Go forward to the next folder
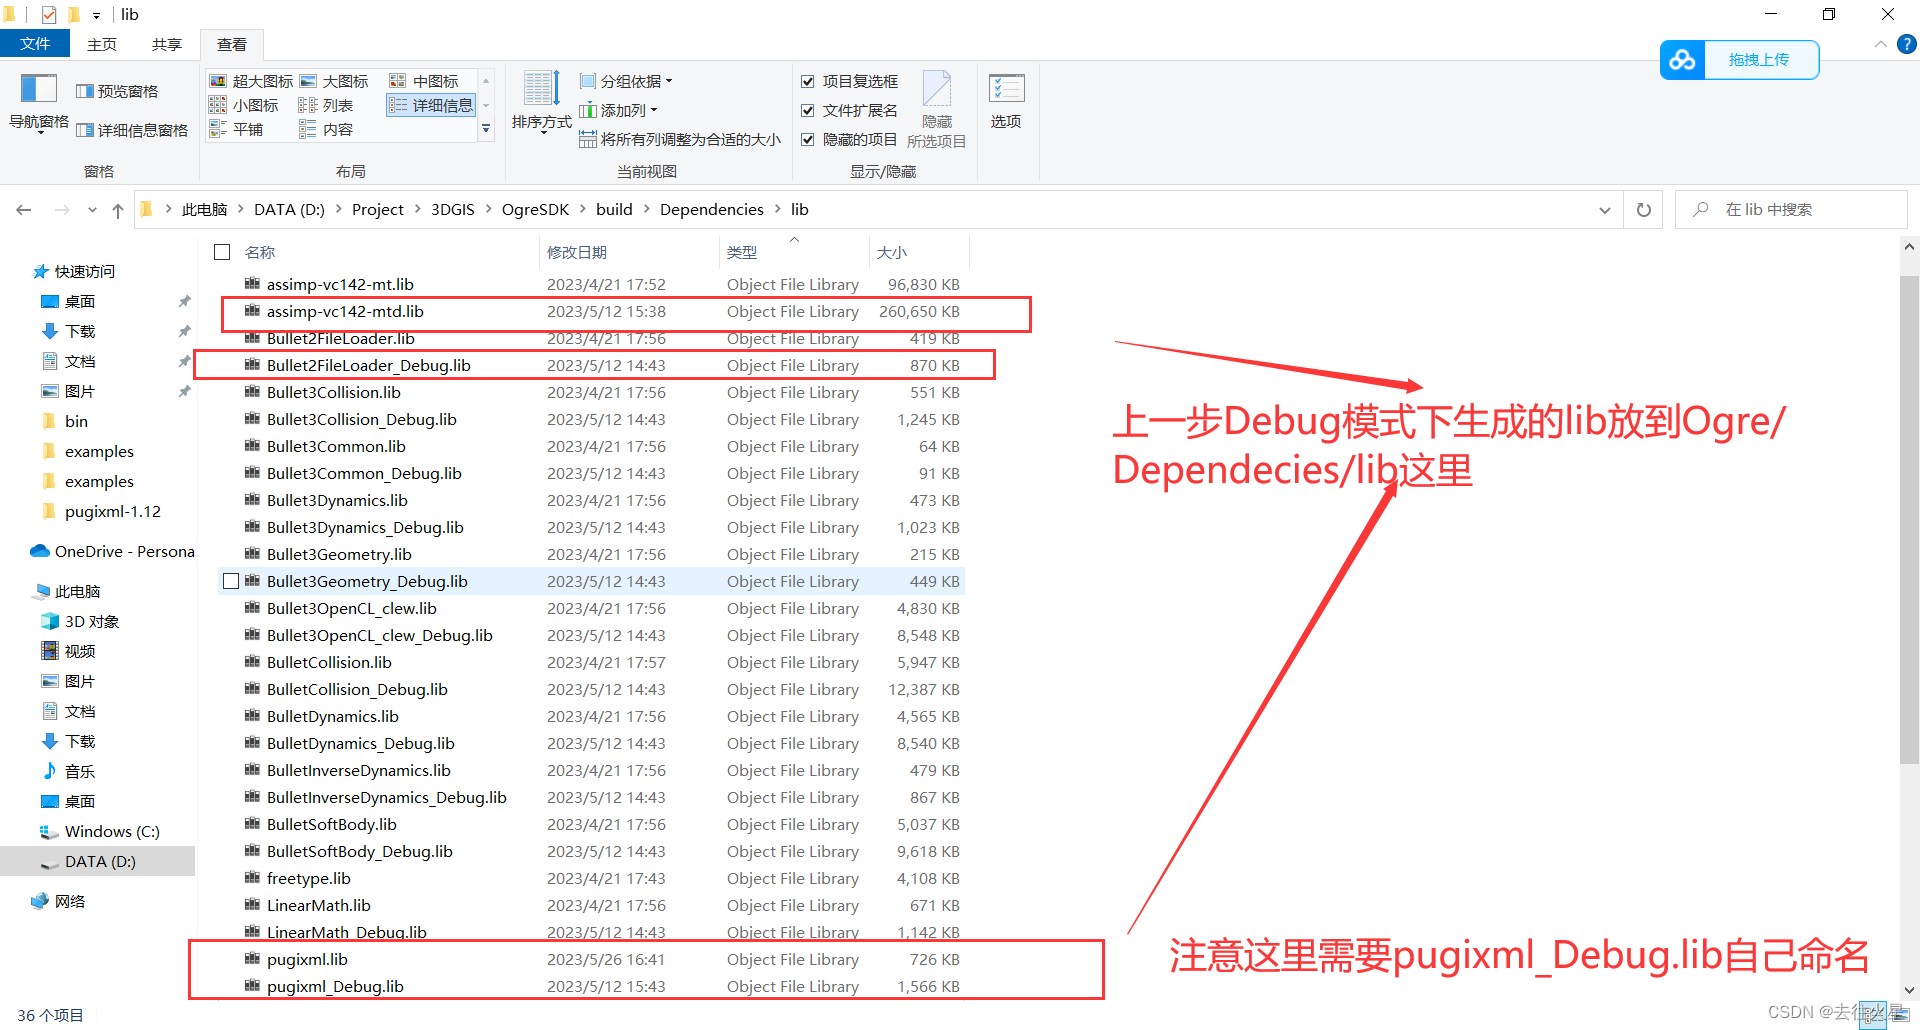The width and height of the screenshot is (1920, 1030). click(62, 210)
